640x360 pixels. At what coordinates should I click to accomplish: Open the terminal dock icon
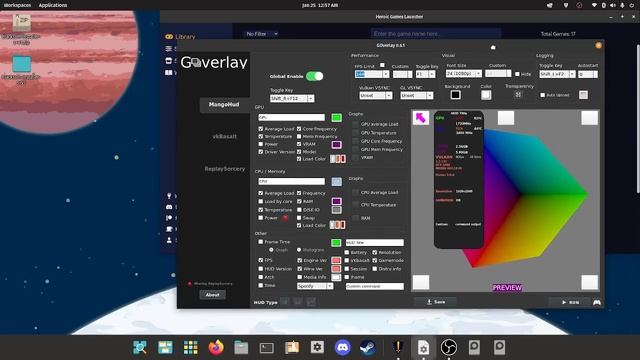(267, 348)
